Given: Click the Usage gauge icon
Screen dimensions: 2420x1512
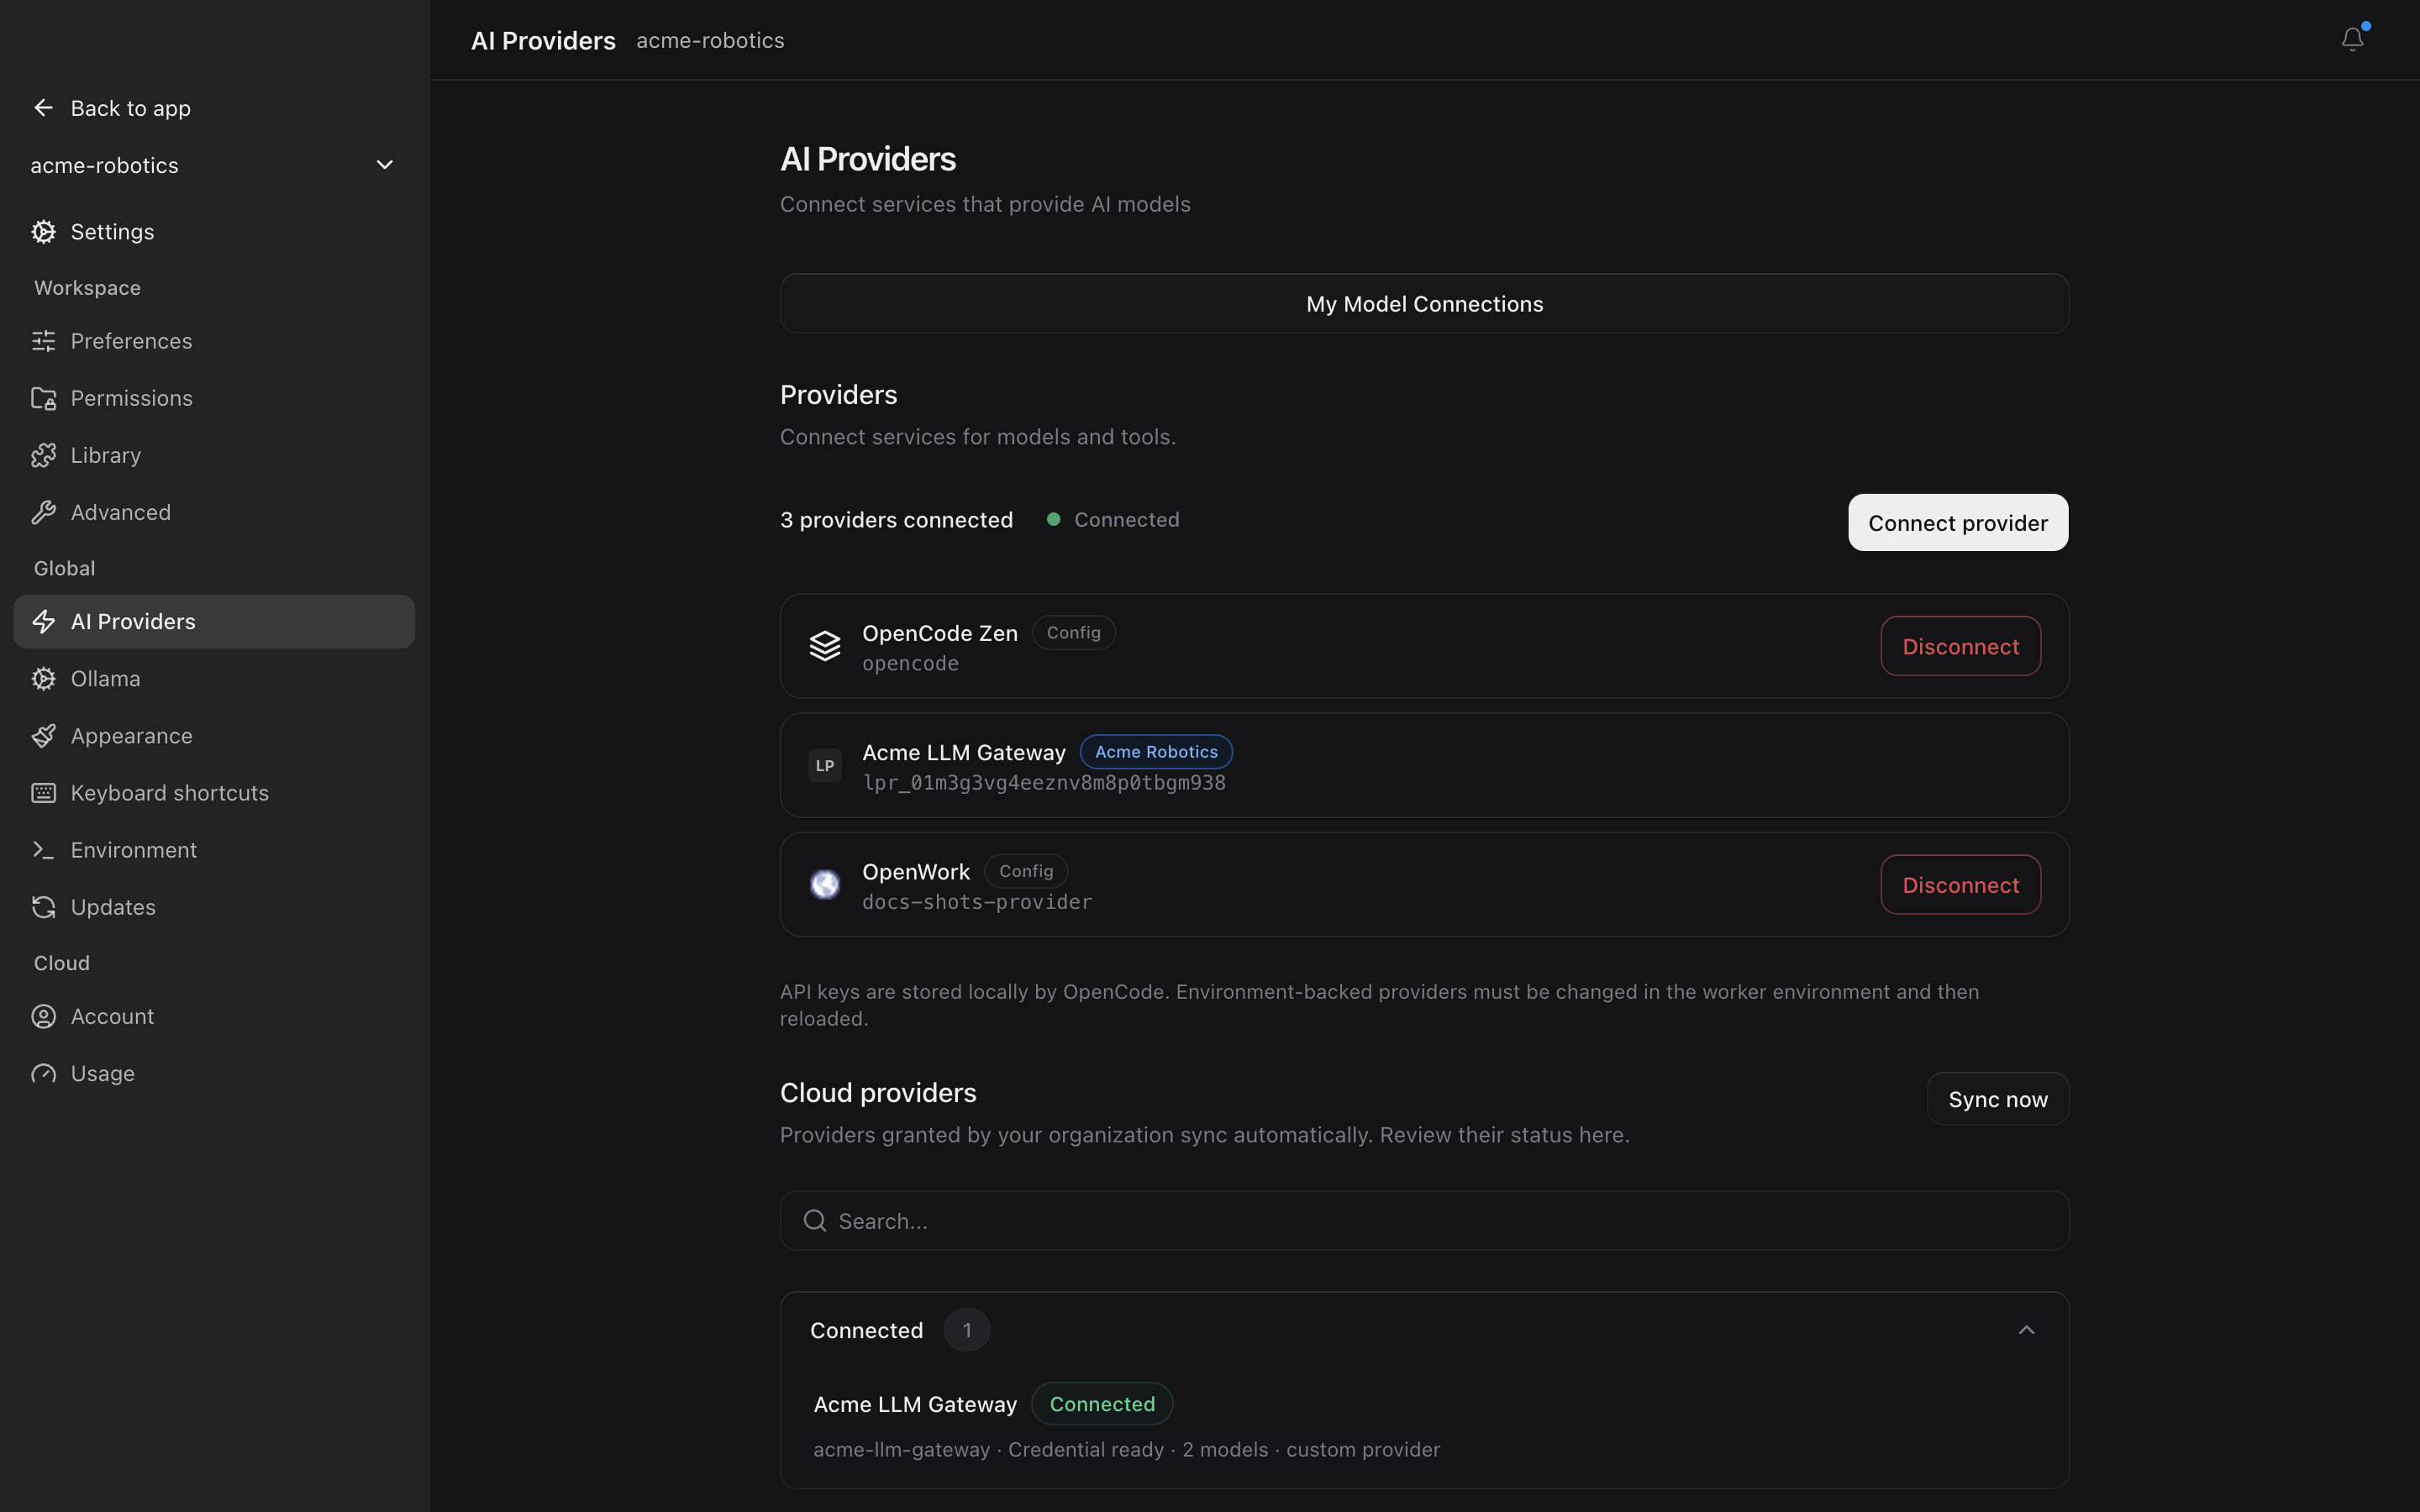Looking at the screenshot, I should point(43,1073).
